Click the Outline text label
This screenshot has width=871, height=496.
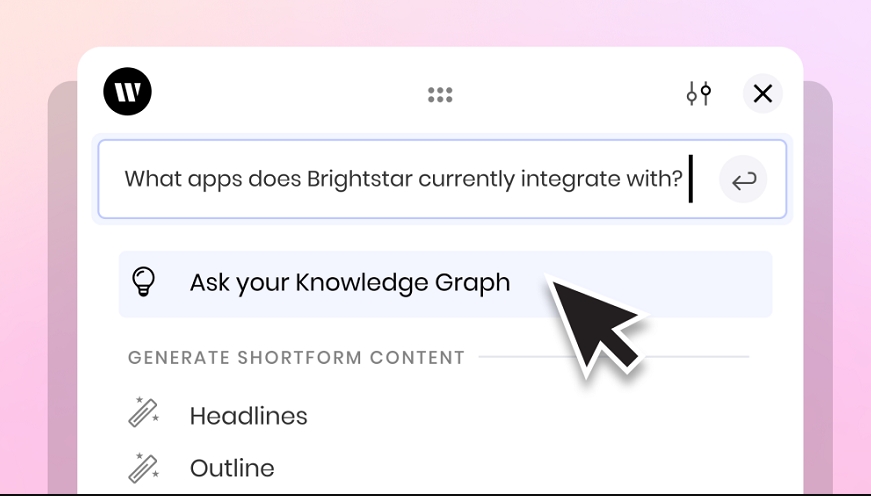coord(232,468)
